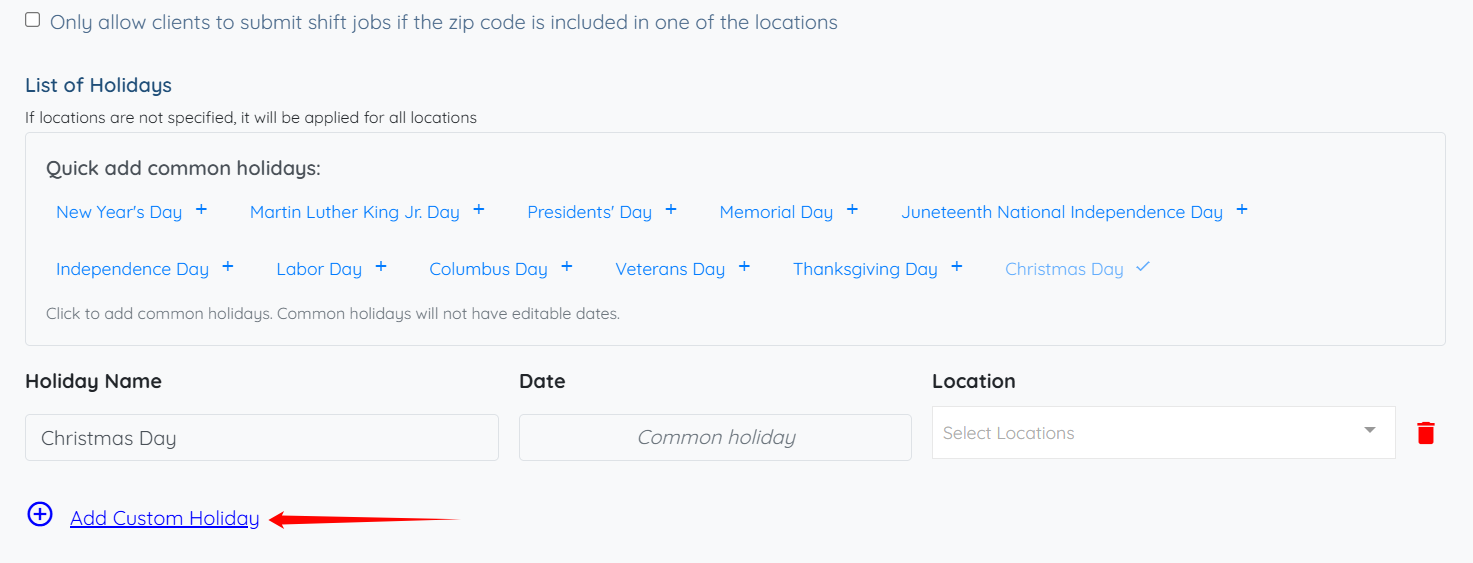This screenshot has height=563, width=1473.
Task: Delete Christmas Day row with red trash icon
Action: point(1426,433)
